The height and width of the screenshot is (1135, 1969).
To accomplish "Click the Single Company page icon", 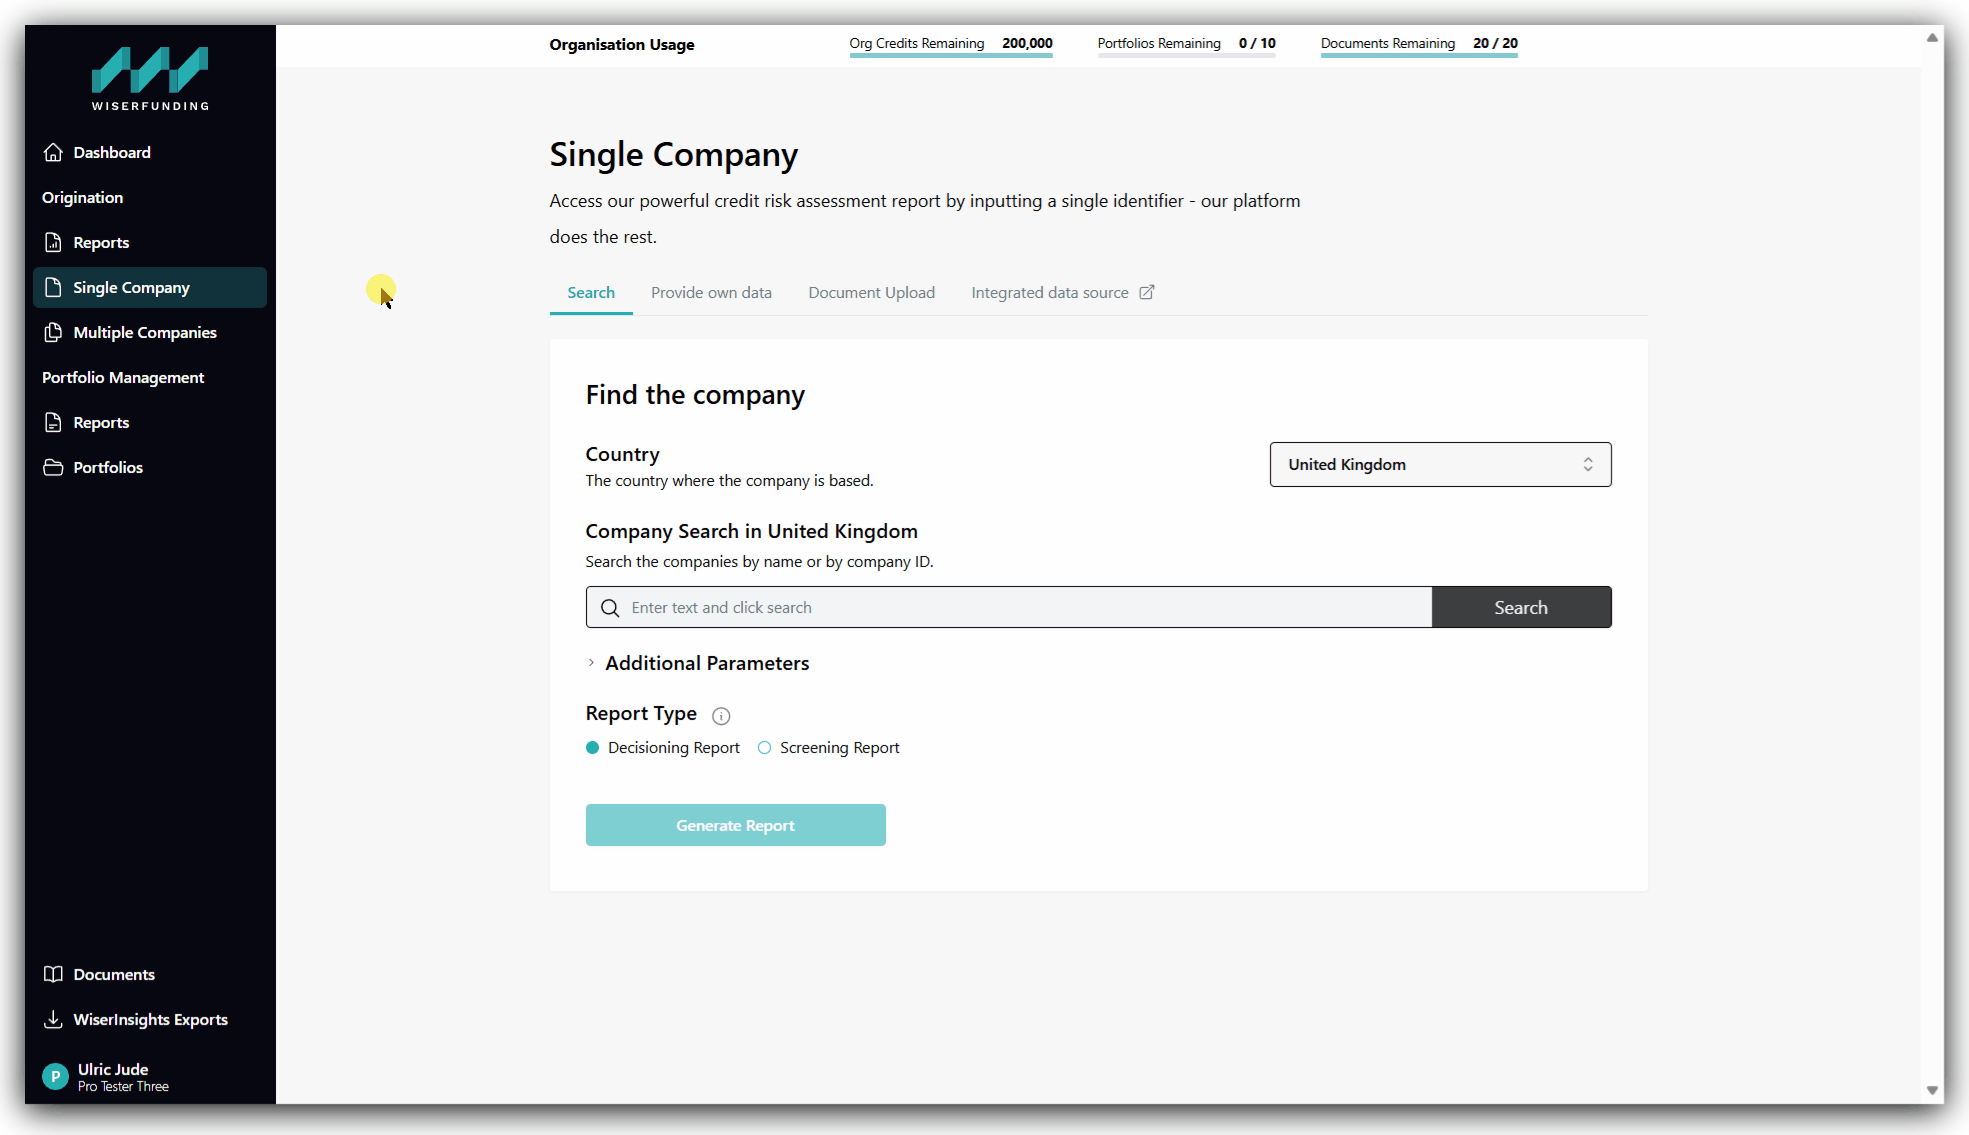I will [x=53, y=287].
